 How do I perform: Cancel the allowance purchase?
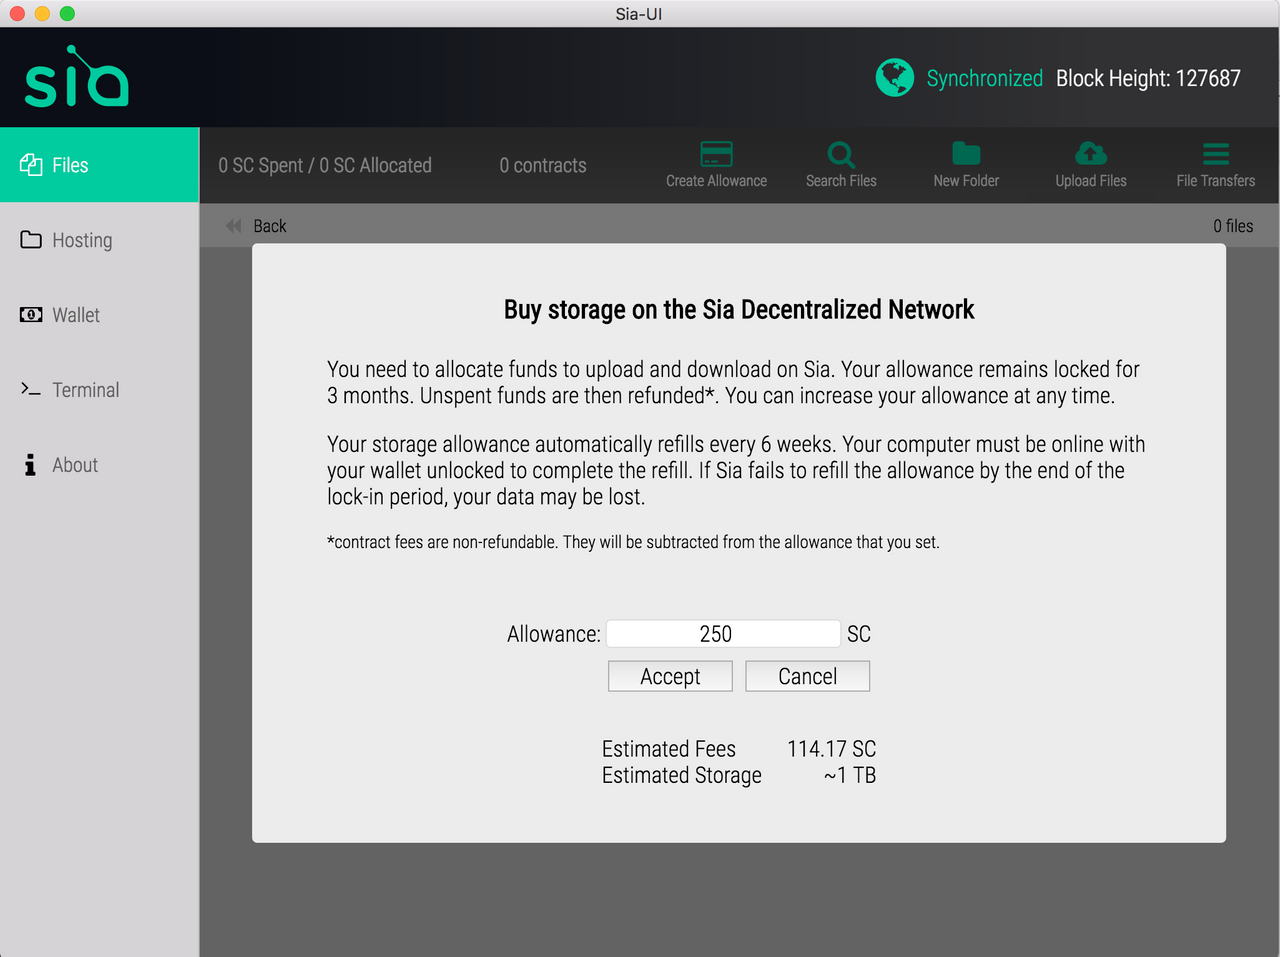coord(807,676)
